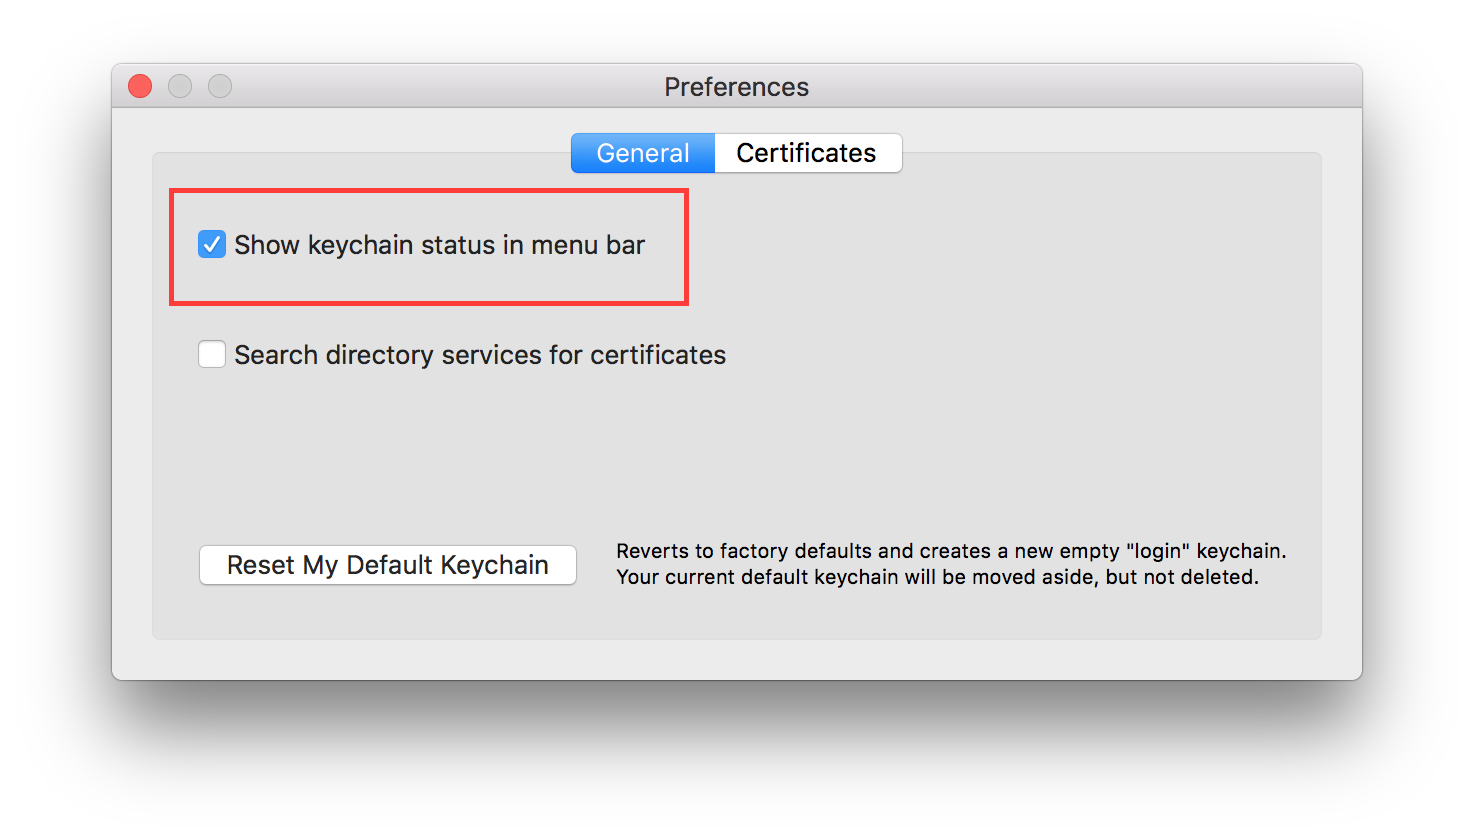Uncheck Show keychain status in menu bar
This screenshot has height=840, width=1474.
pyautogui.click(x=212, y=244)
